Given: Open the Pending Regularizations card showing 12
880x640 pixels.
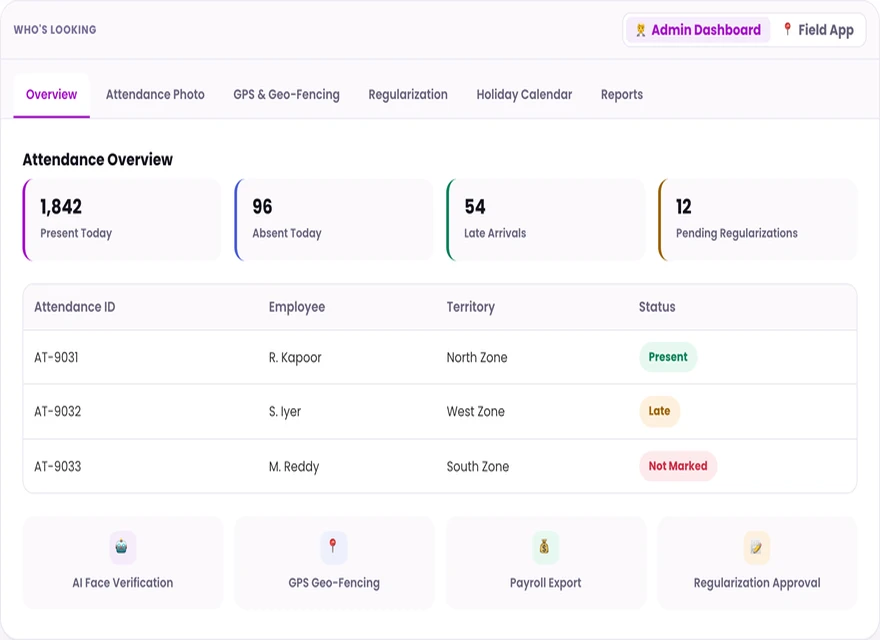Looking at the screenshot, I should 758,220.
